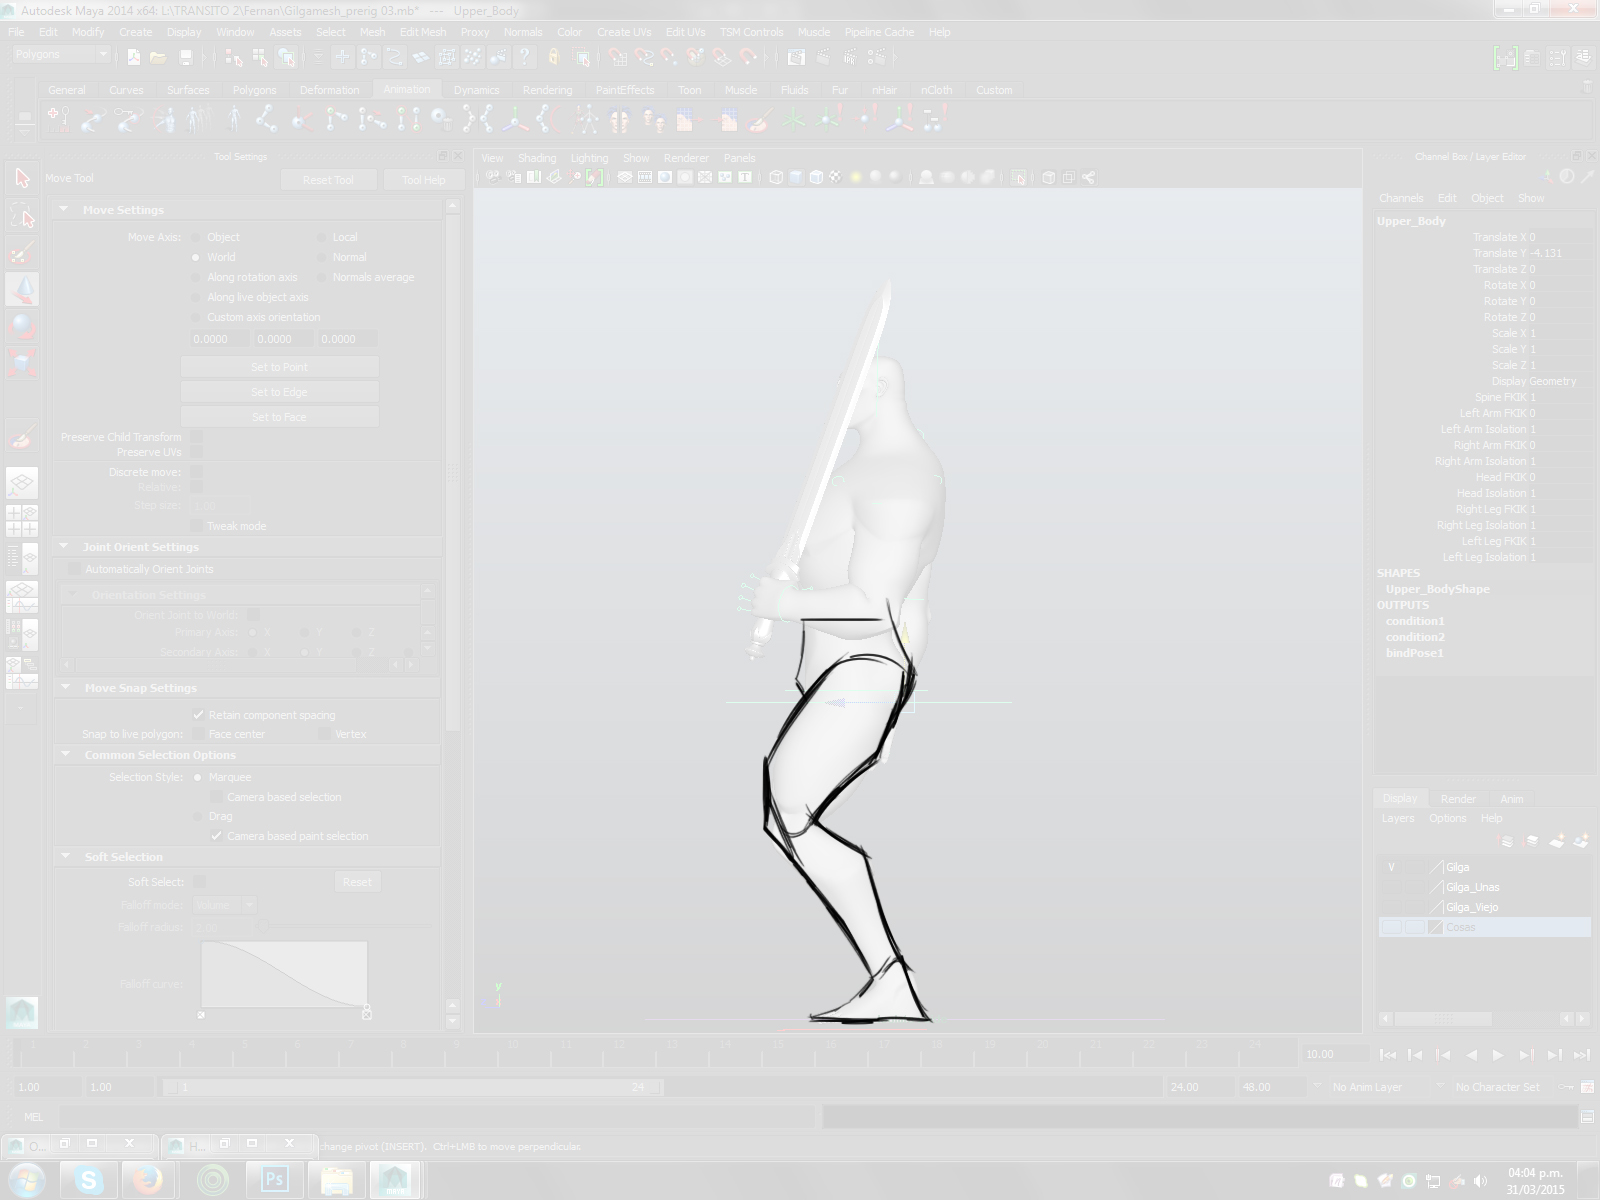Collapse the Move Snap Settings section
Viewport: 1600px width, 1200px height.
coord(64,688)
